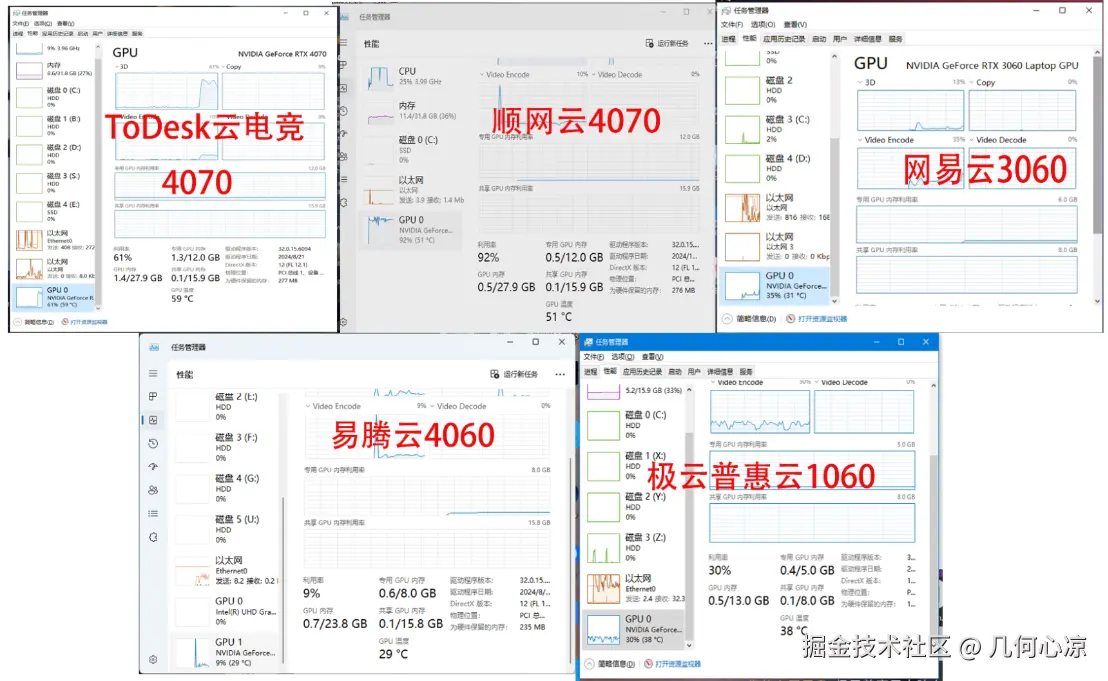Open Task Manager settings gear at sidebar bottom
Image resolution: width=1108 pixels, height=681 pixels.
(x=152, y=659)
